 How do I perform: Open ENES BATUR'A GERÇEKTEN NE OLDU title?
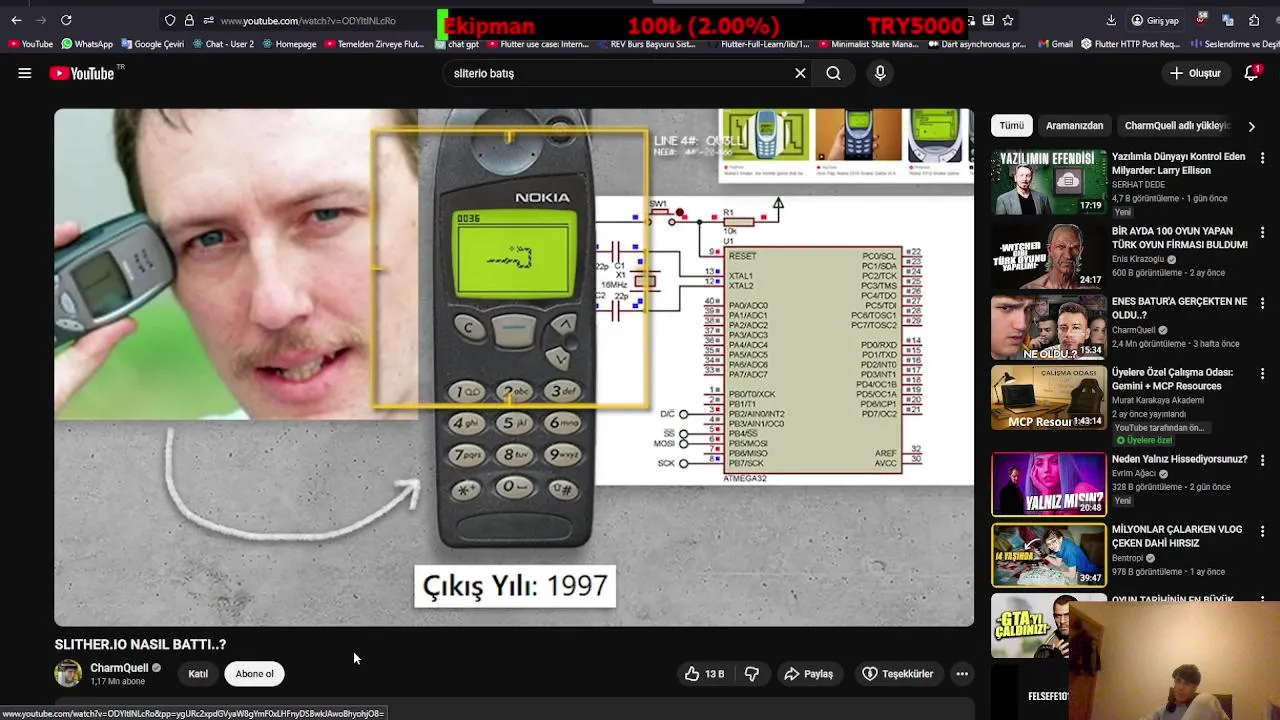click(1179, 308)
